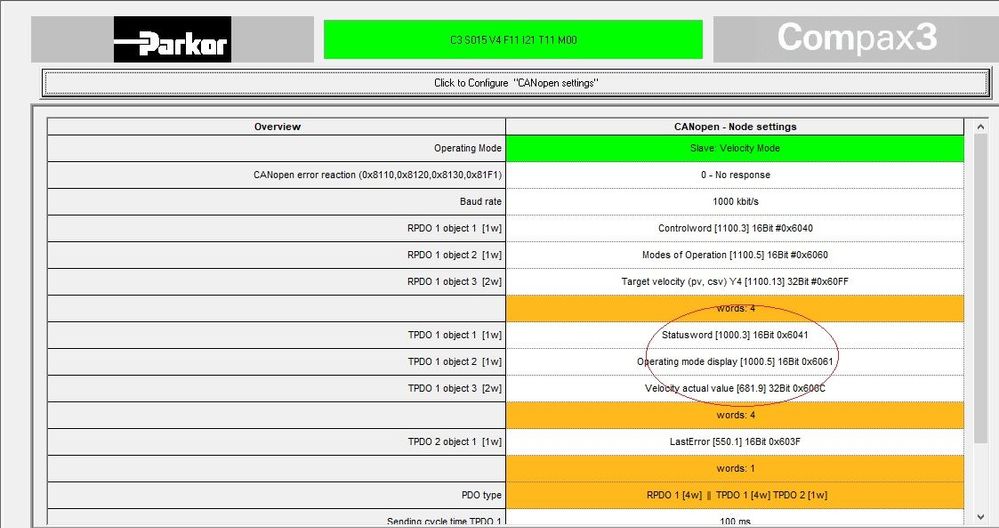
Task: Click the Sending cycle time TPDO 1 label
Action: click(x=444, y=521)
